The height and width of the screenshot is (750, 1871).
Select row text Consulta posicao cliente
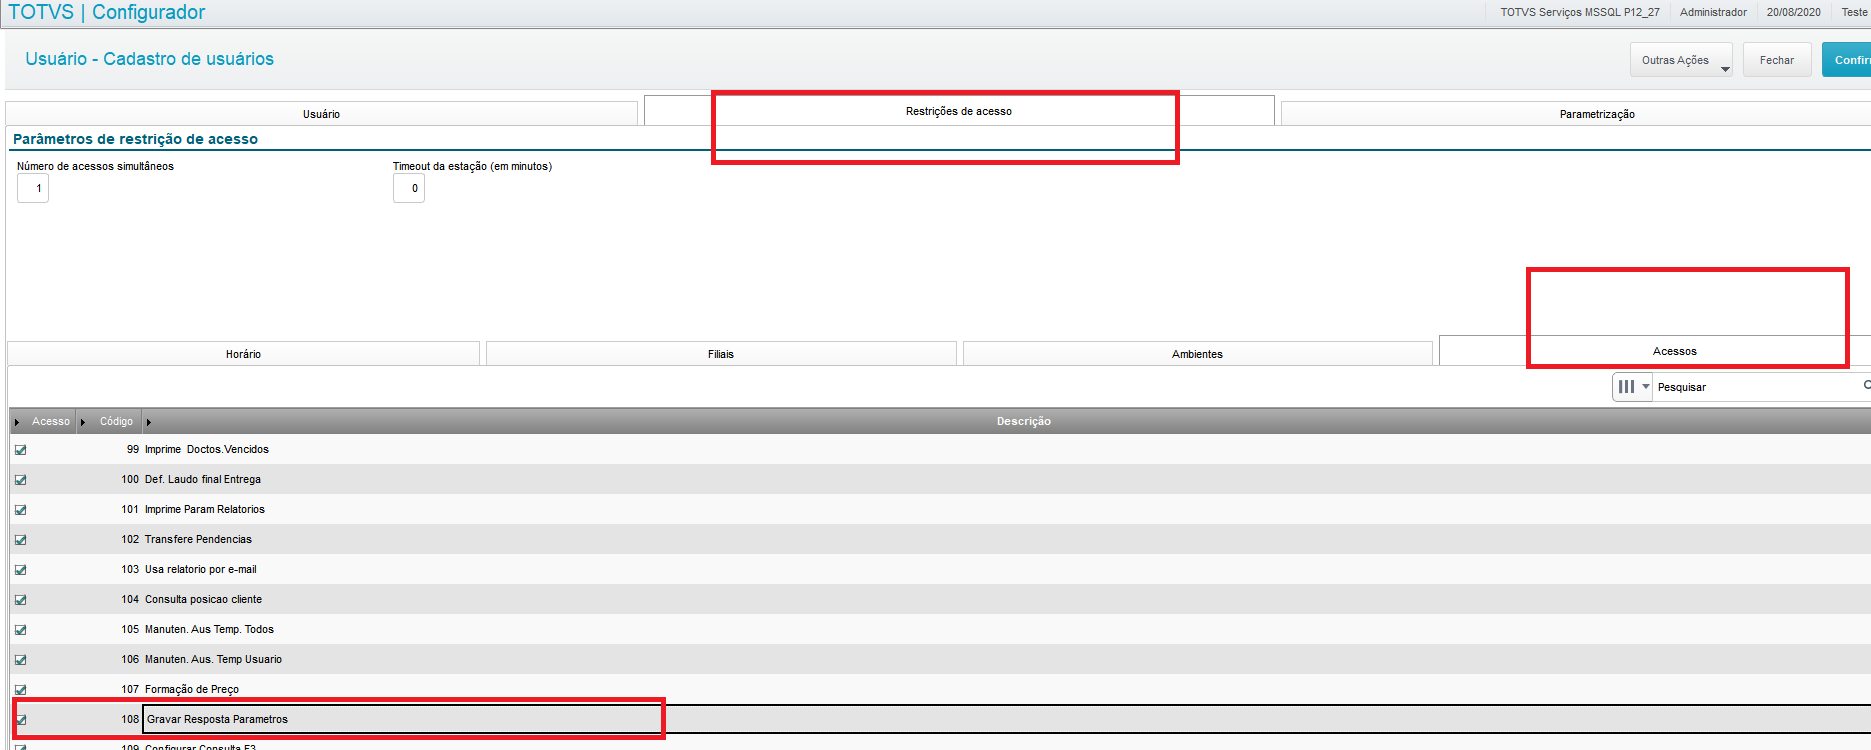[x=203, y=599]
